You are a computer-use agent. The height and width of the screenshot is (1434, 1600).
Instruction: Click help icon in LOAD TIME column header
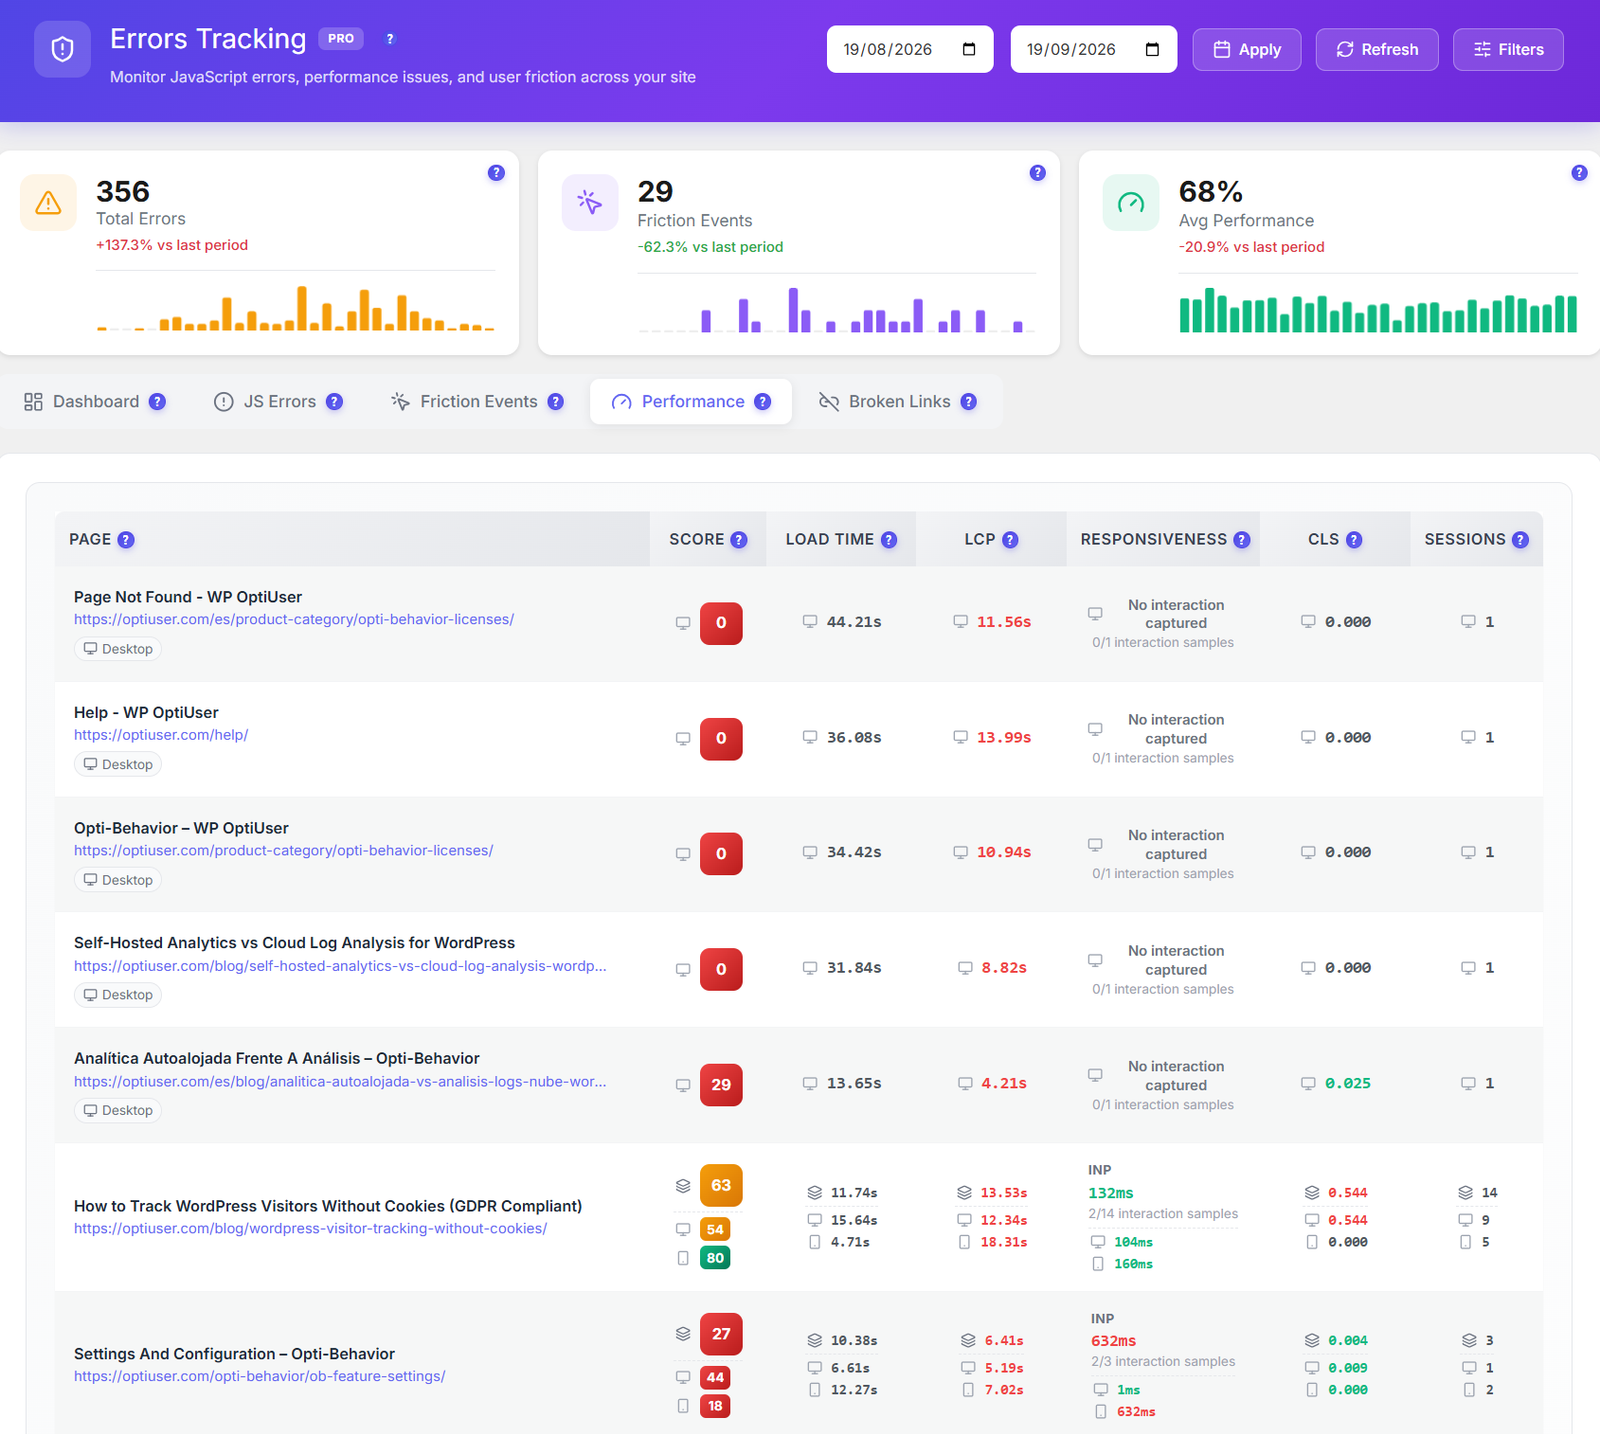[889, 540]
